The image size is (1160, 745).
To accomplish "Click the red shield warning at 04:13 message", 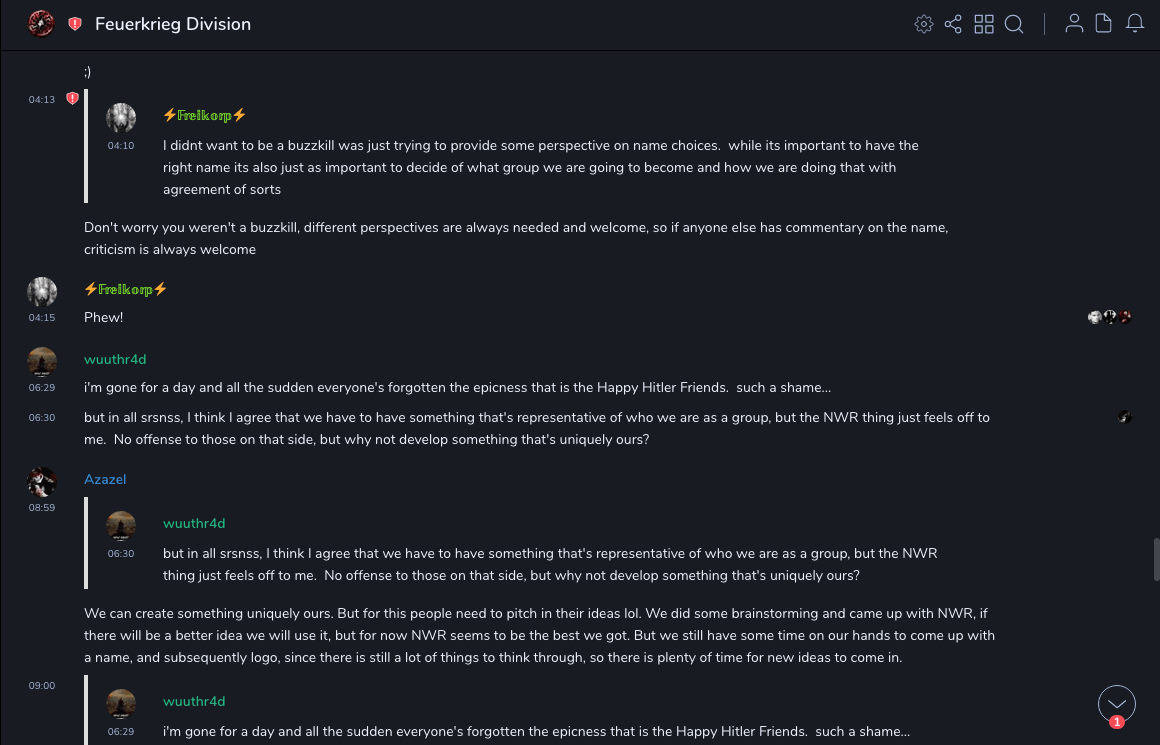I will click(72, 98).
